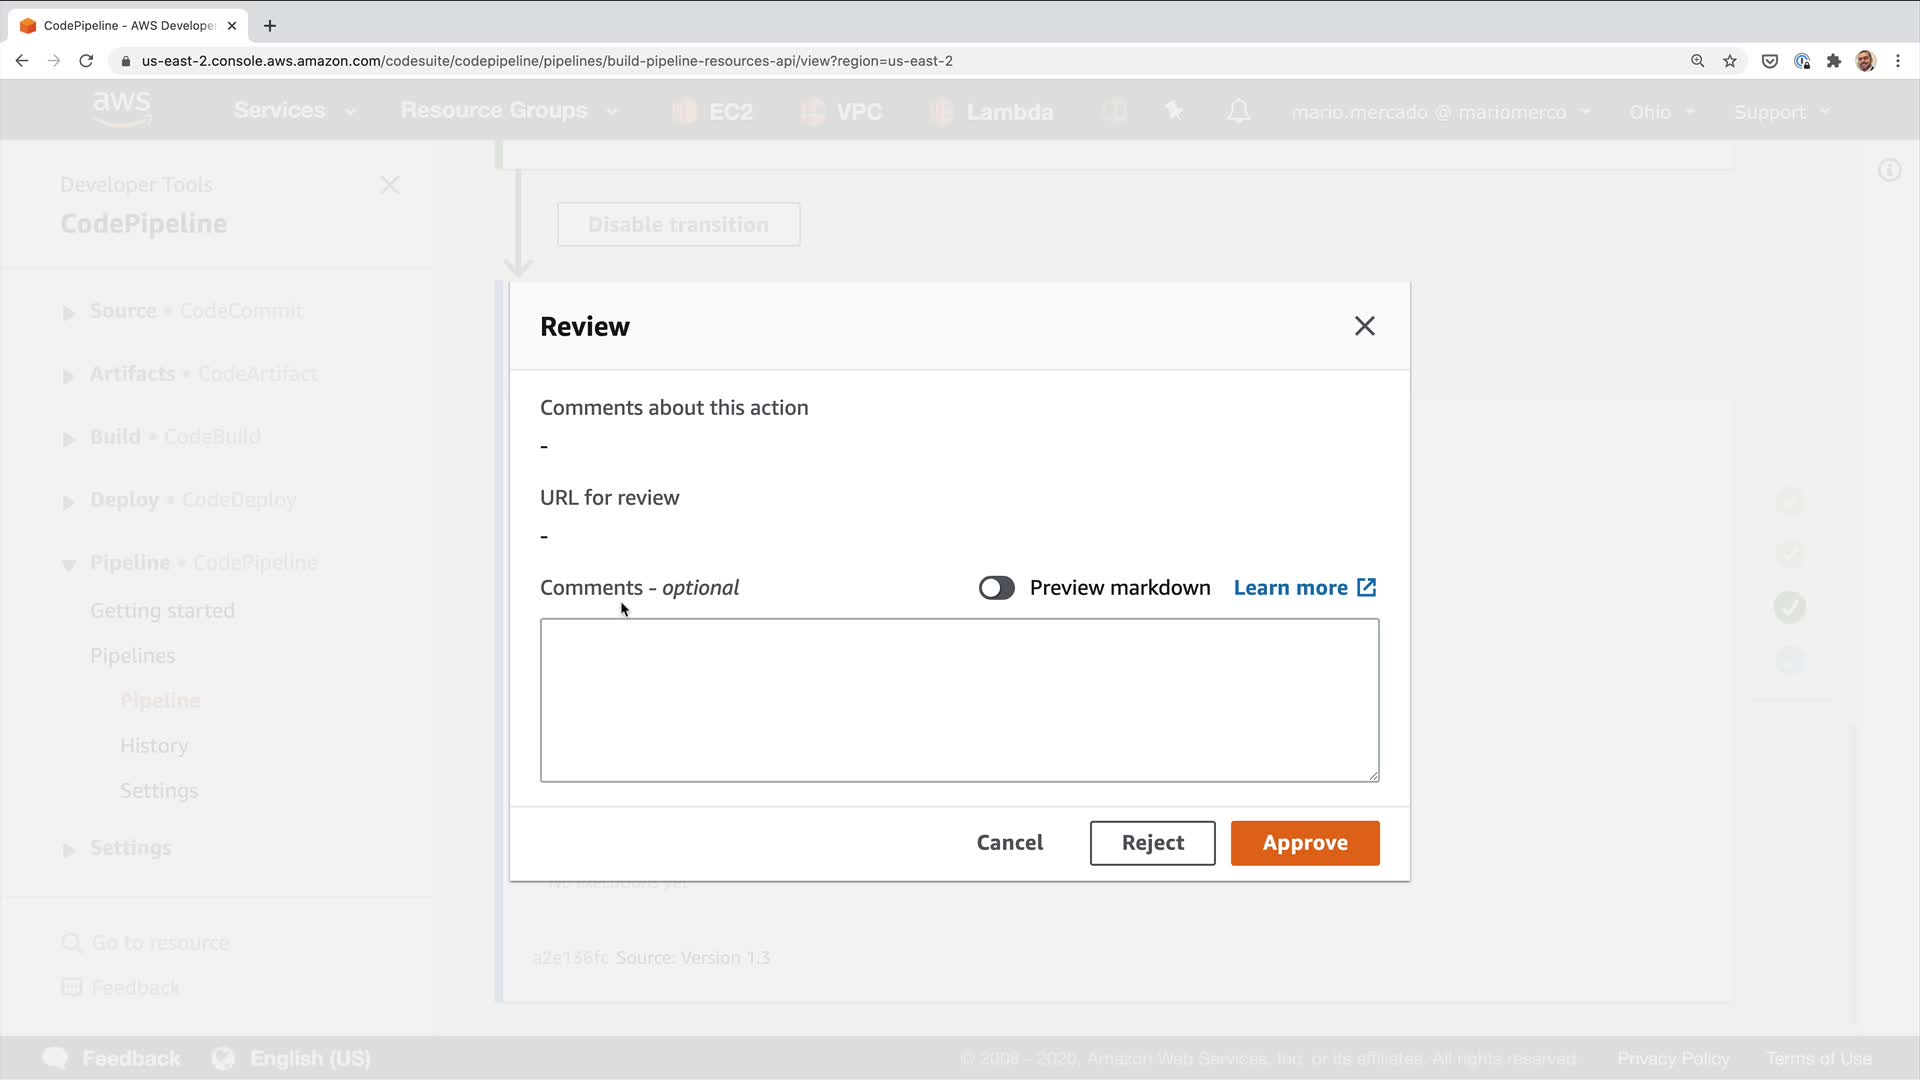Click the AWS logo home icon
The image size is (1920, 1080).
point(121,108)
